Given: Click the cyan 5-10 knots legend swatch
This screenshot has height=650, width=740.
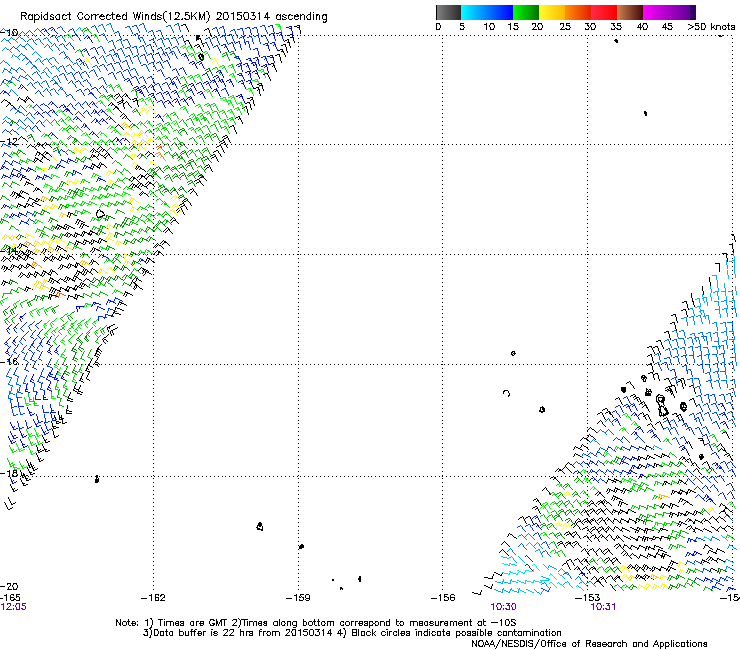Looking at the screenshot, I should (474, 12).
